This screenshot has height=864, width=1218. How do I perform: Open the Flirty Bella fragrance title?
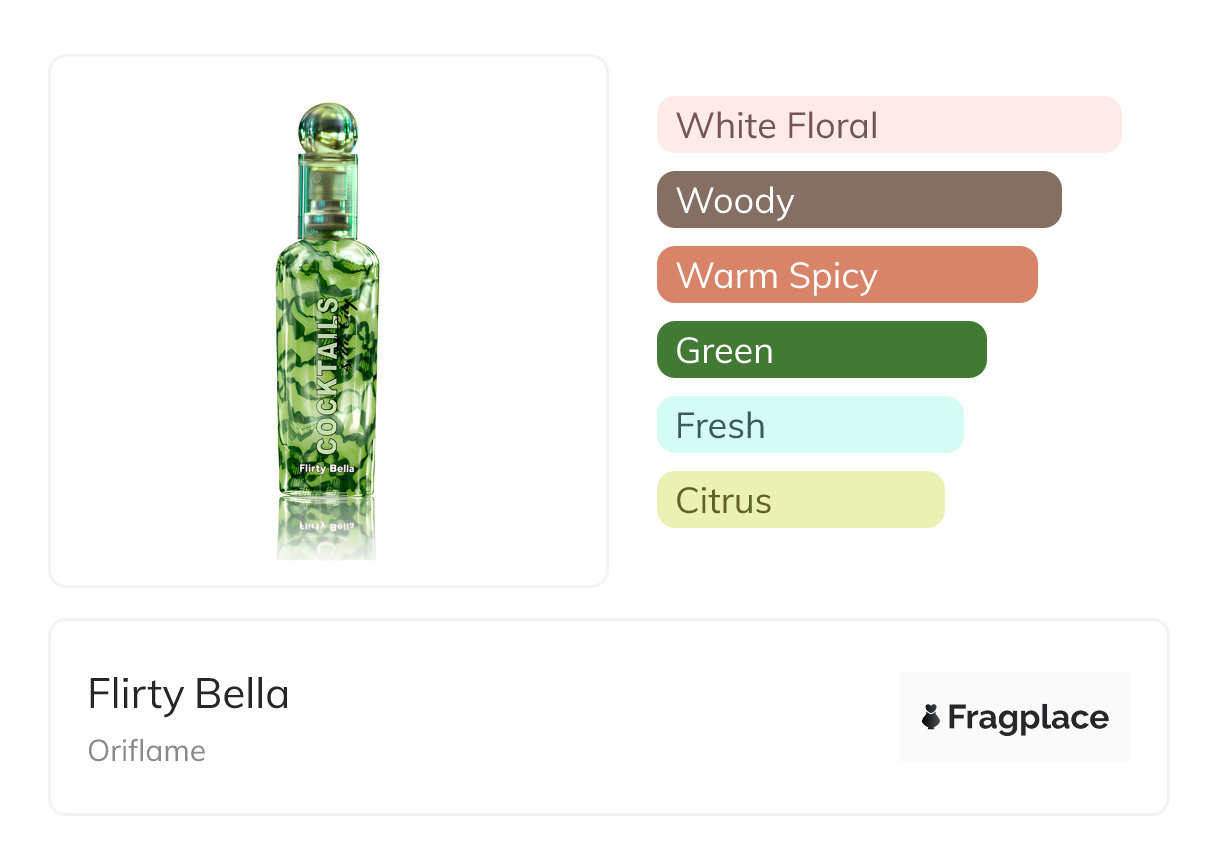[x=188, y=694]
